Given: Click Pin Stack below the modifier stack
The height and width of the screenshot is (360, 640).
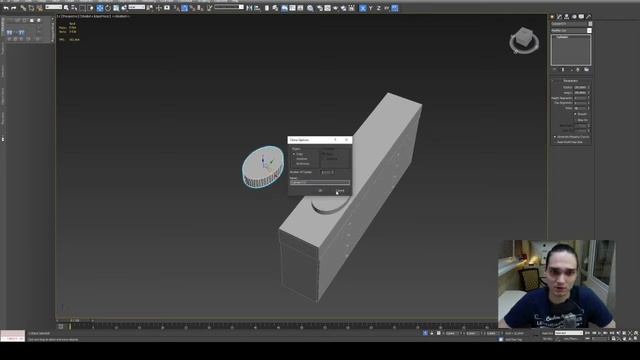Looking at the screenshot, I should coord(554,70).
